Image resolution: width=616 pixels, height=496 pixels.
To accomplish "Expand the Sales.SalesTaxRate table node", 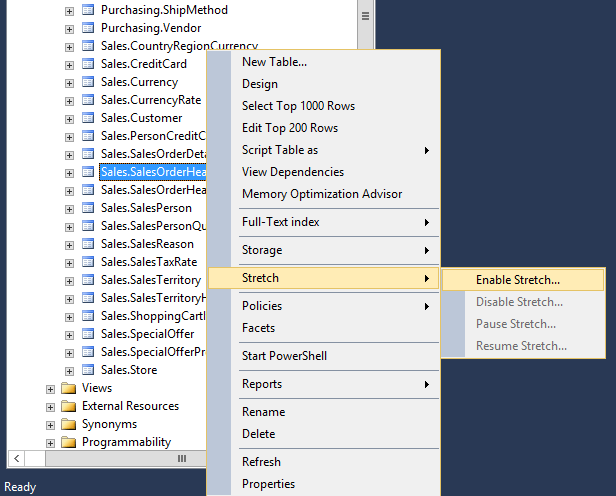I will [69, 262].
